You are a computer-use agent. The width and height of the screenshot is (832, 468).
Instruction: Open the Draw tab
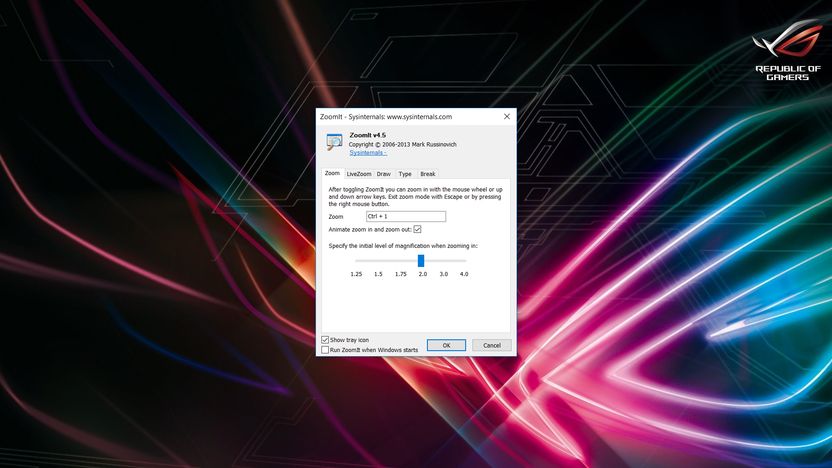pyautogui.click(x=384, y=174)
